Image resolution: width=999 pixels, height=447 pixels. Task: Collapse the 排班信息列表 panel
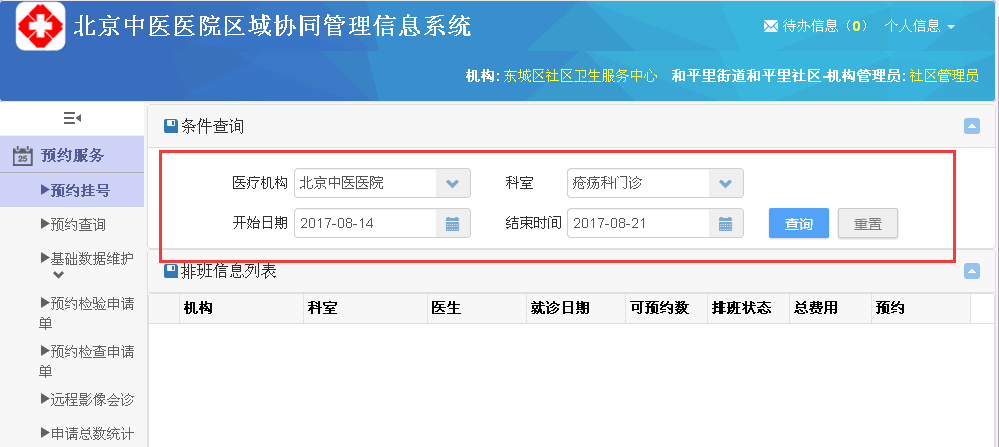coord(971,270)
